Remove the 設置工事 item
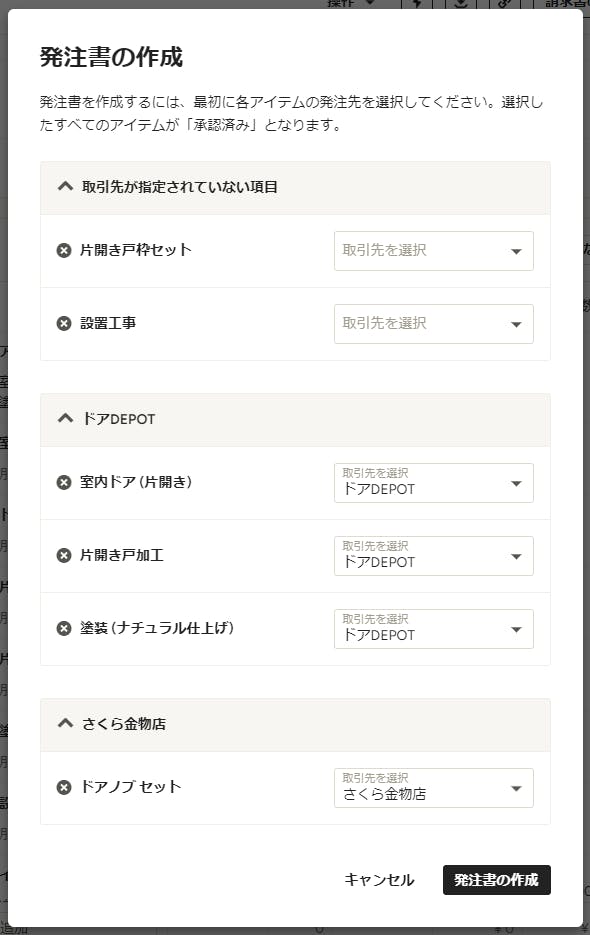This screenshot has width=590, height=935. pos(64,323)
